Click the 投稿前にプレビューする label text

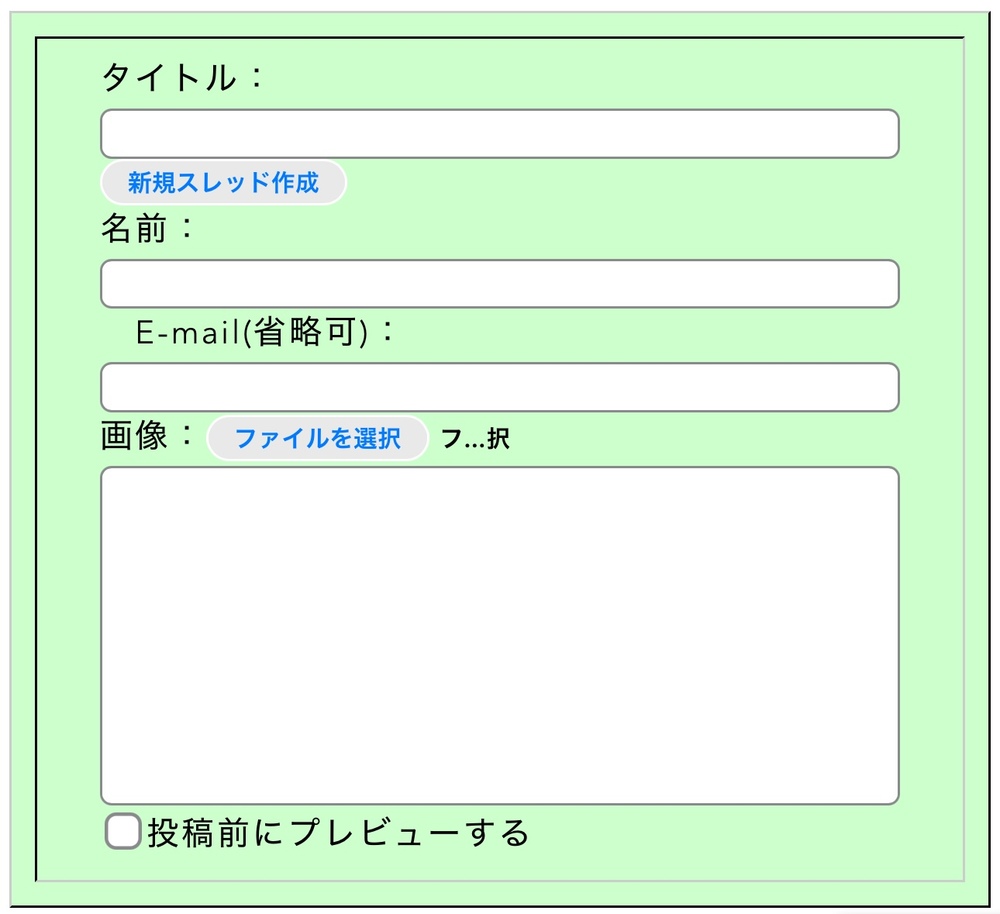click(x=338, y=832)
